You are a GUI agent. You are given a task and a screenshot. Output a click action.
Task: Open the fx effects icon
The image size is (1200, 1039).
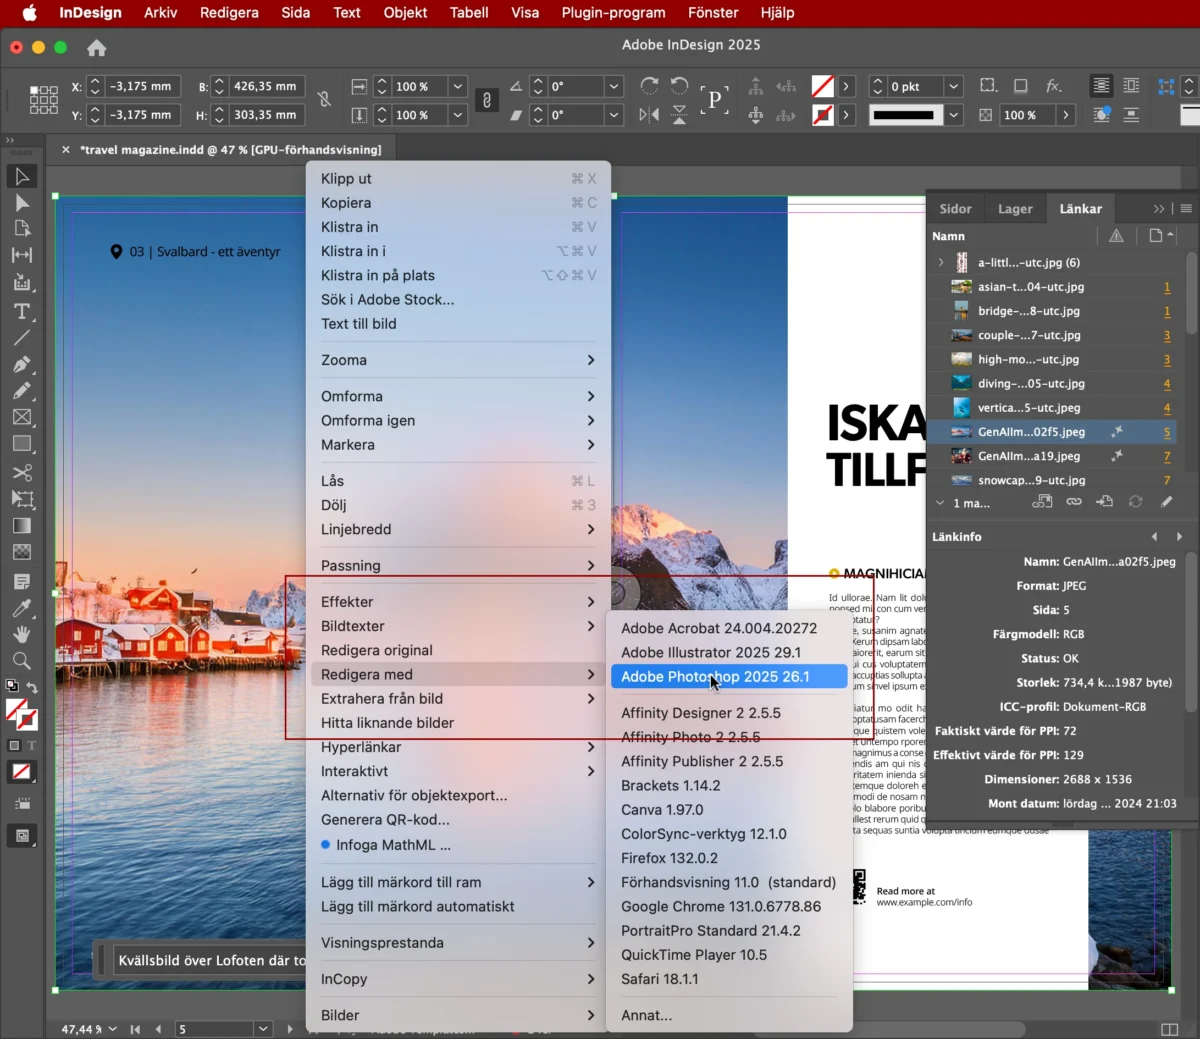click(1054, 86)
